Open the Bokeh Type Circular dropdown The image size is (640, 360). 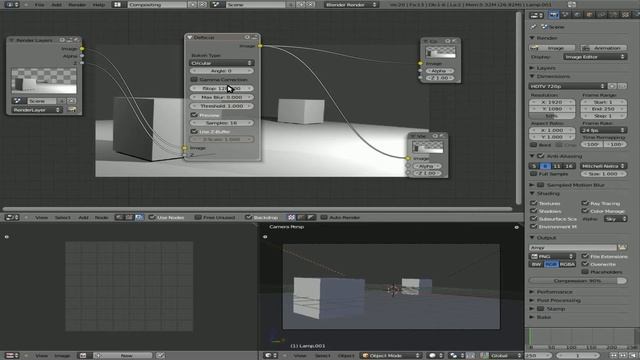(222, 63)
